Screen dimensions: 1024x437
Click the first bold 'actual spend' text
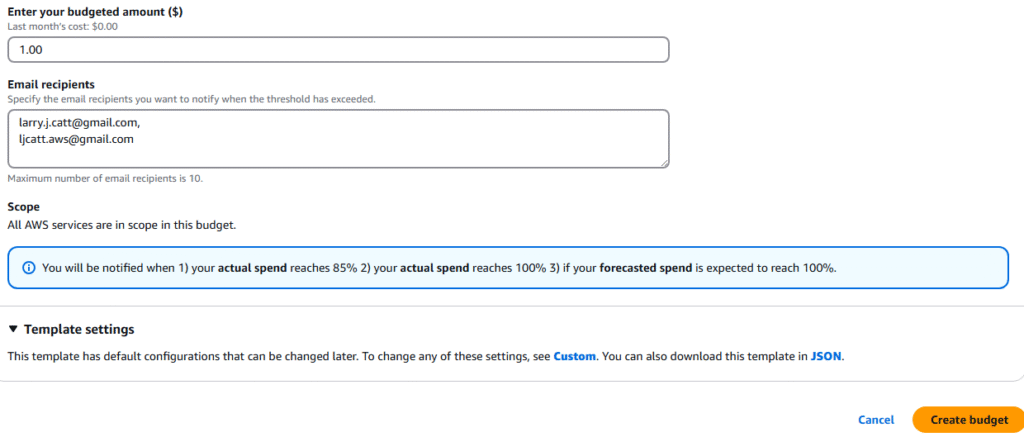252,268
